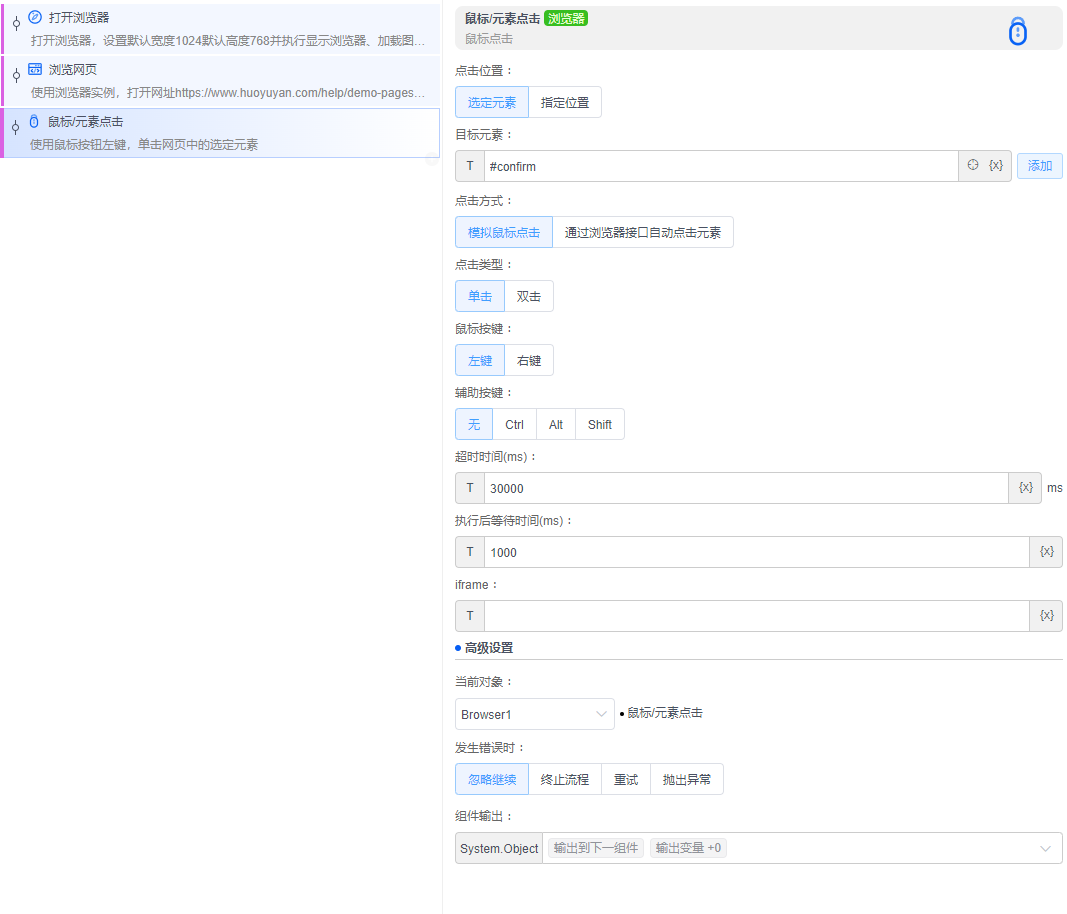Image resolution: width=1067 pixels, height=914 pixels.
Task: Switch click type to 双击
Action: [529, 296]
